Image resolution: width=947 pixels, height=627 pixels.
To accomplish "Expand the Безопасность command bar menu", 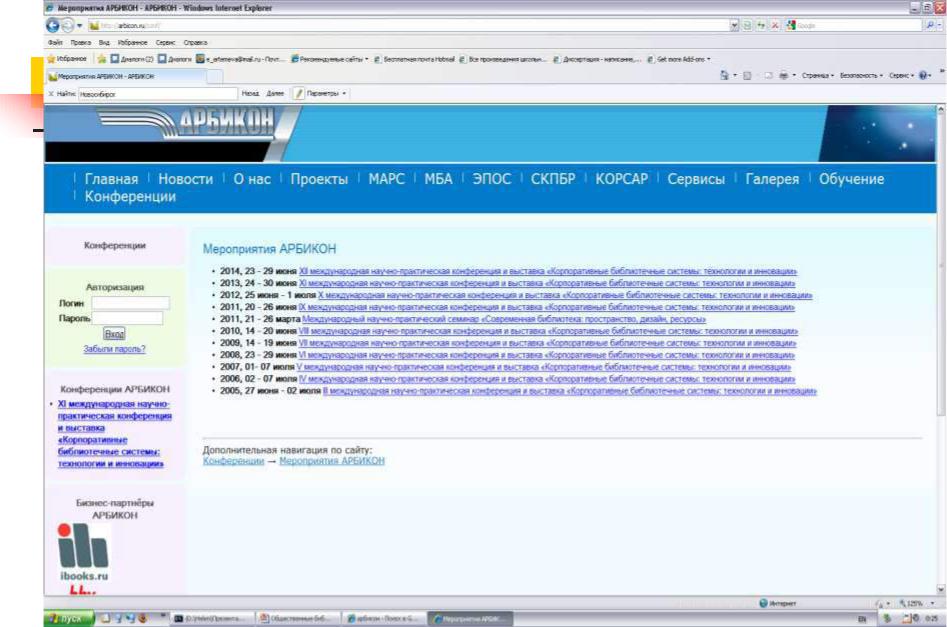I will [x=861, y=76].
